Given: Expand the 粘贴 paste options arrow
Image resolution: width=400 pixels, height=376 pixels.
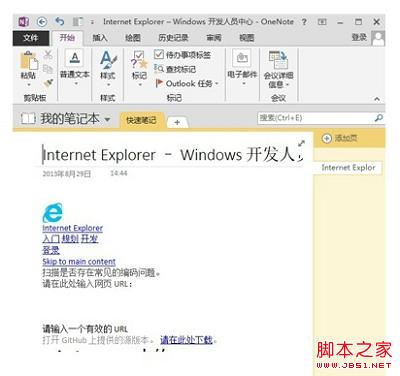Looking at the screenshot, I should pos(29,85).
